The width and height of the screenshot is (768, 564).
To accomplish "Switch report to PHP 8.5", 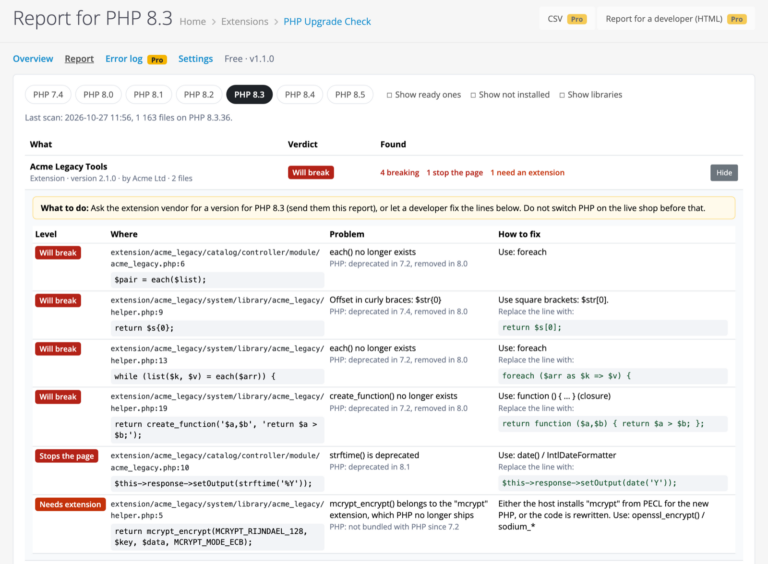I will coord(350,94).
